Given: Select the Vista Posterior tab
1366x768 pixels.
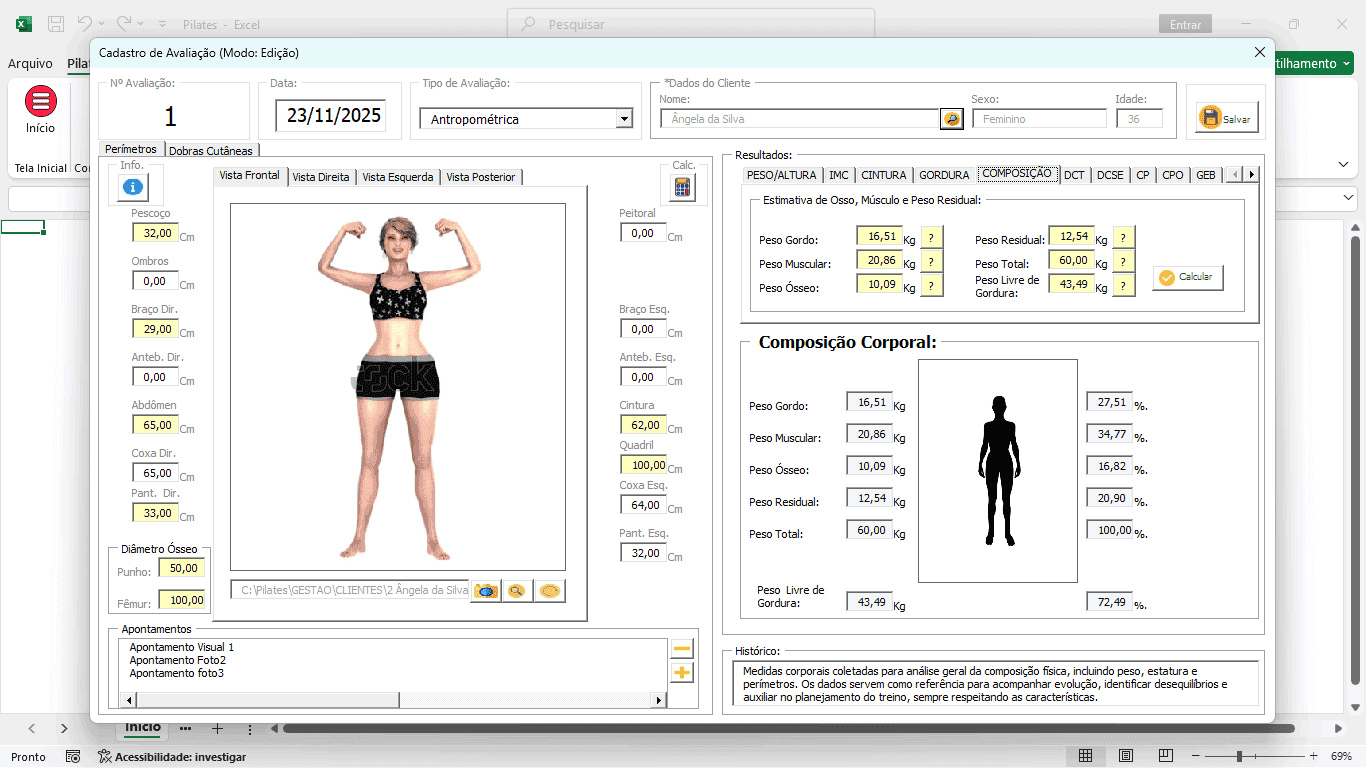Looking at the screenshot, I should tap(481, 177).
